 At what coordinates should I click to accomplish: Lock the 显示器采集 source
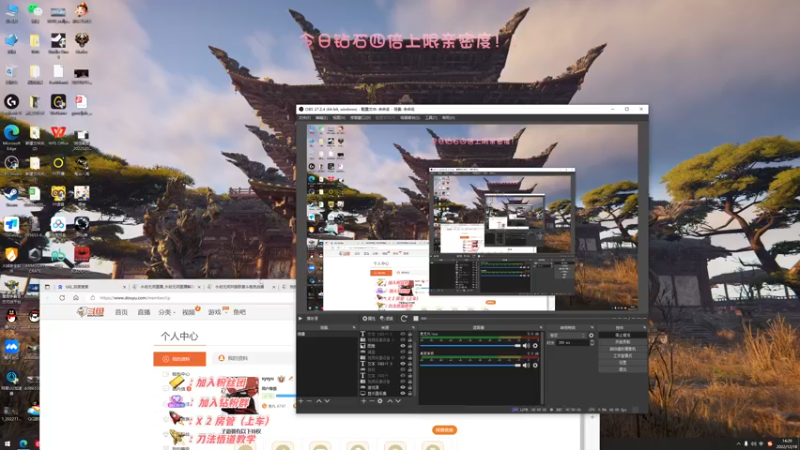pyautogui.click(x=410, y=393)
